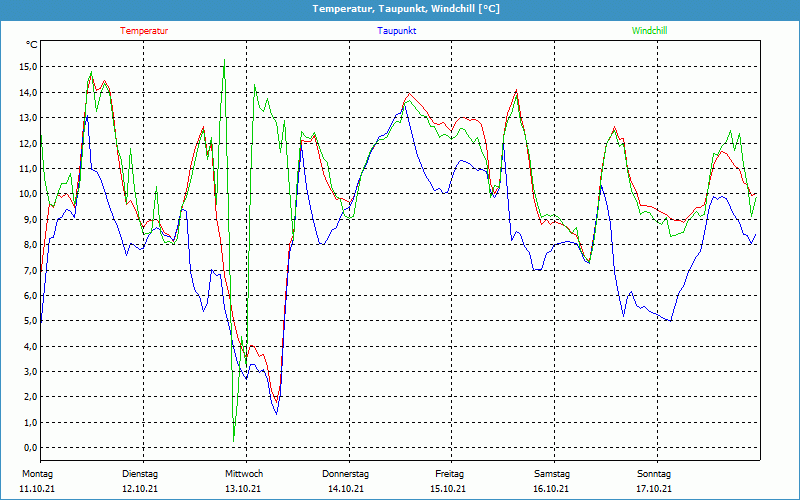Click the Mittwoch day label
Image resolution: width=800 pixels, height=500 pixels.
click(x=244, y=474)
